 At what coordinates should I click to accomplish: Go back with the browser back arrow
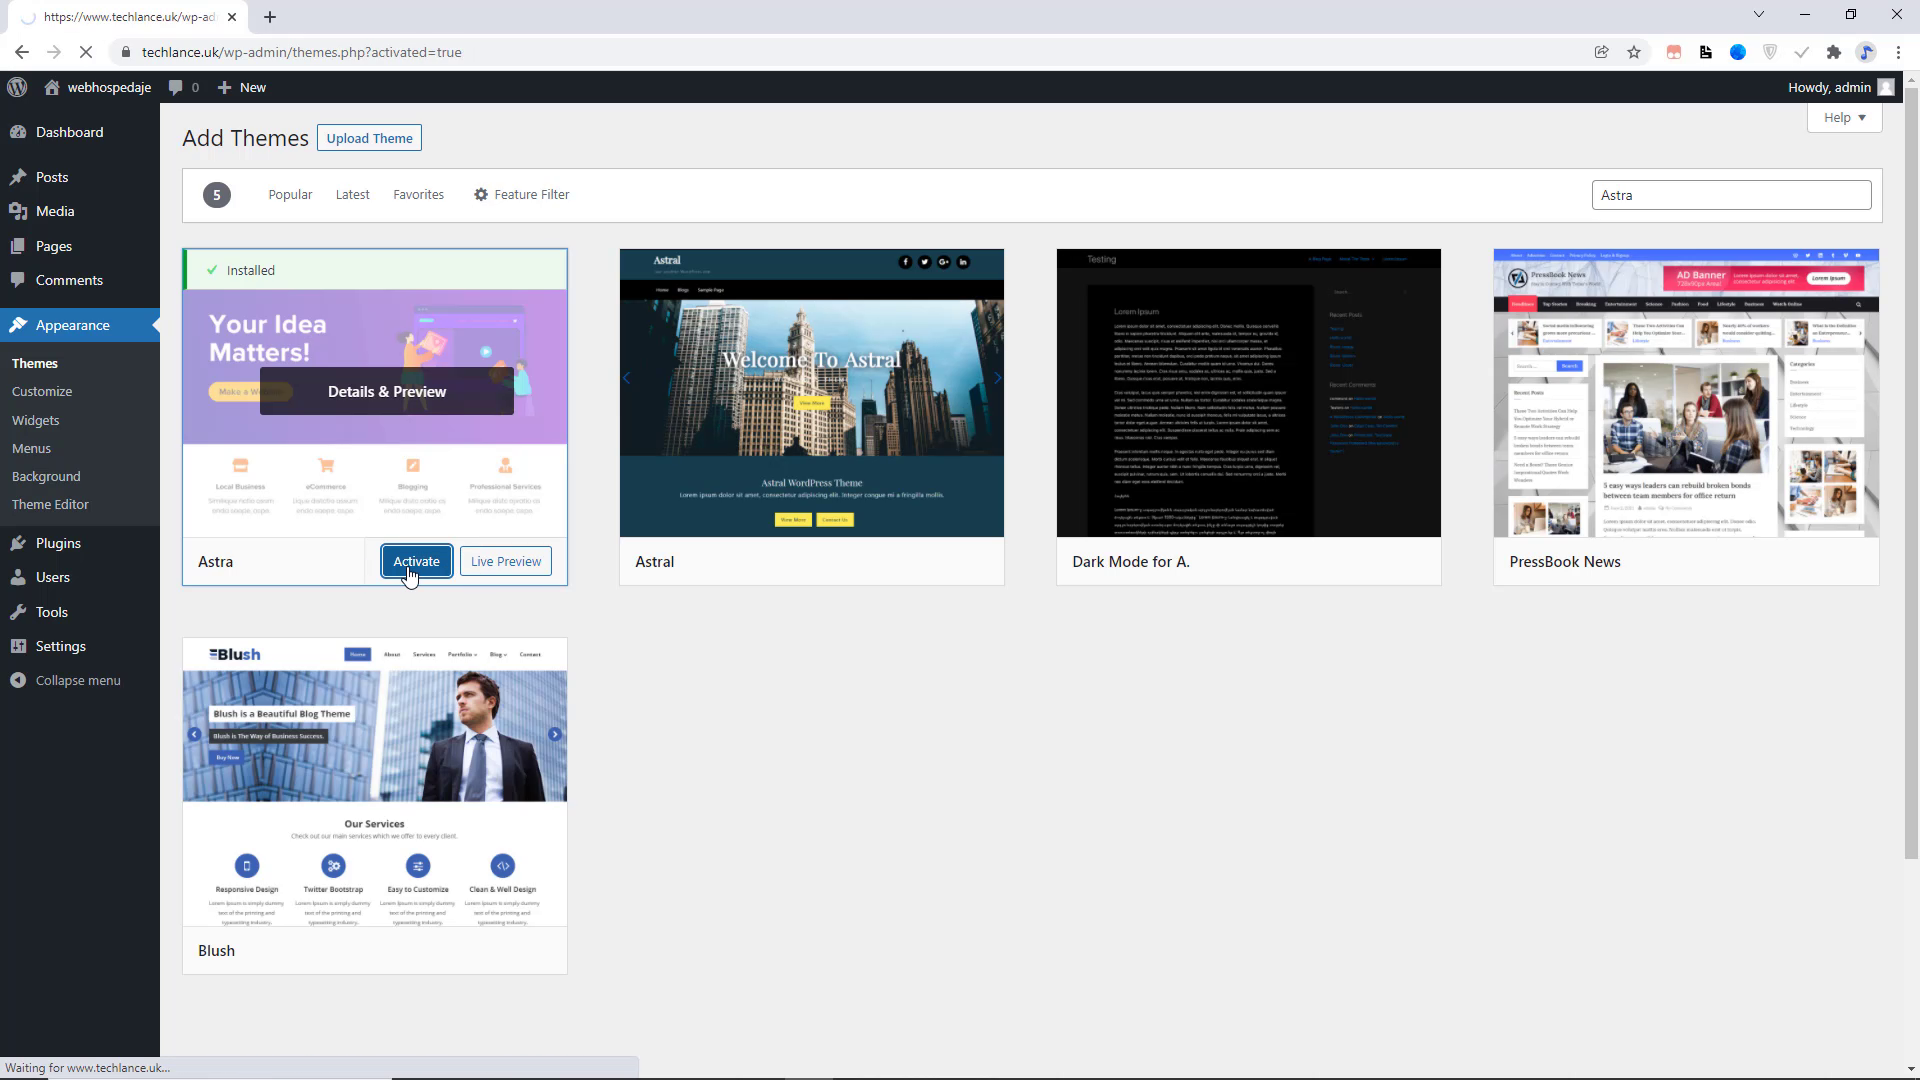click(22, 52)
